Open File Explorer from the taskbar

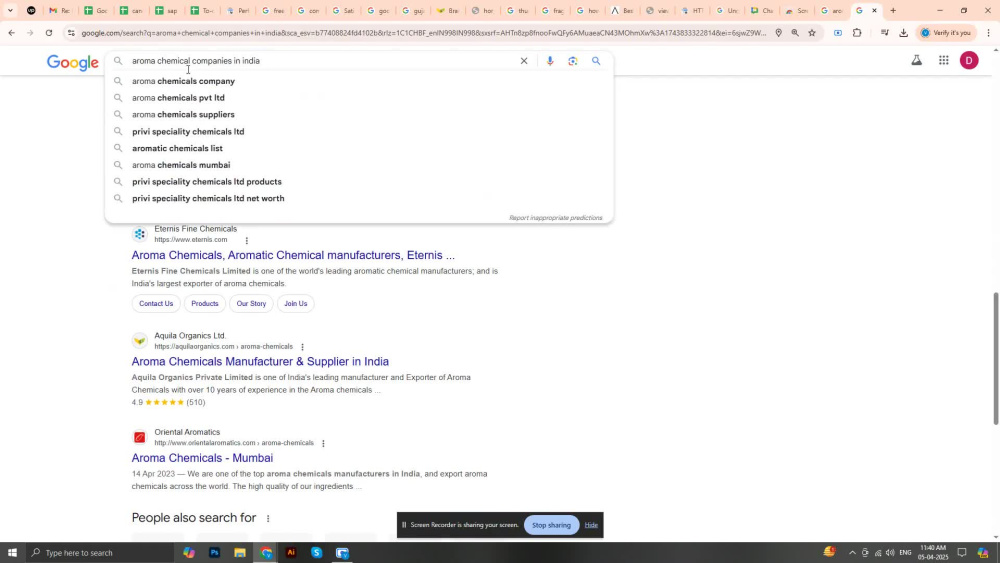[240, 552]
